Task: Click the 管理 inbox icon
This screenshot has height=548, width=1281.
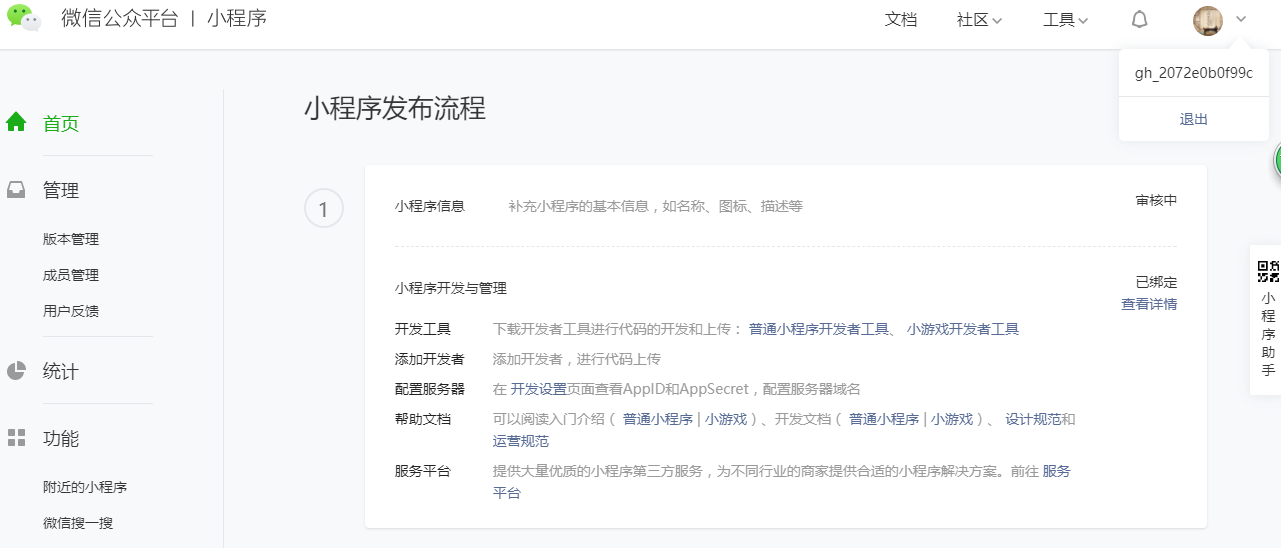Action: [16, 190]
